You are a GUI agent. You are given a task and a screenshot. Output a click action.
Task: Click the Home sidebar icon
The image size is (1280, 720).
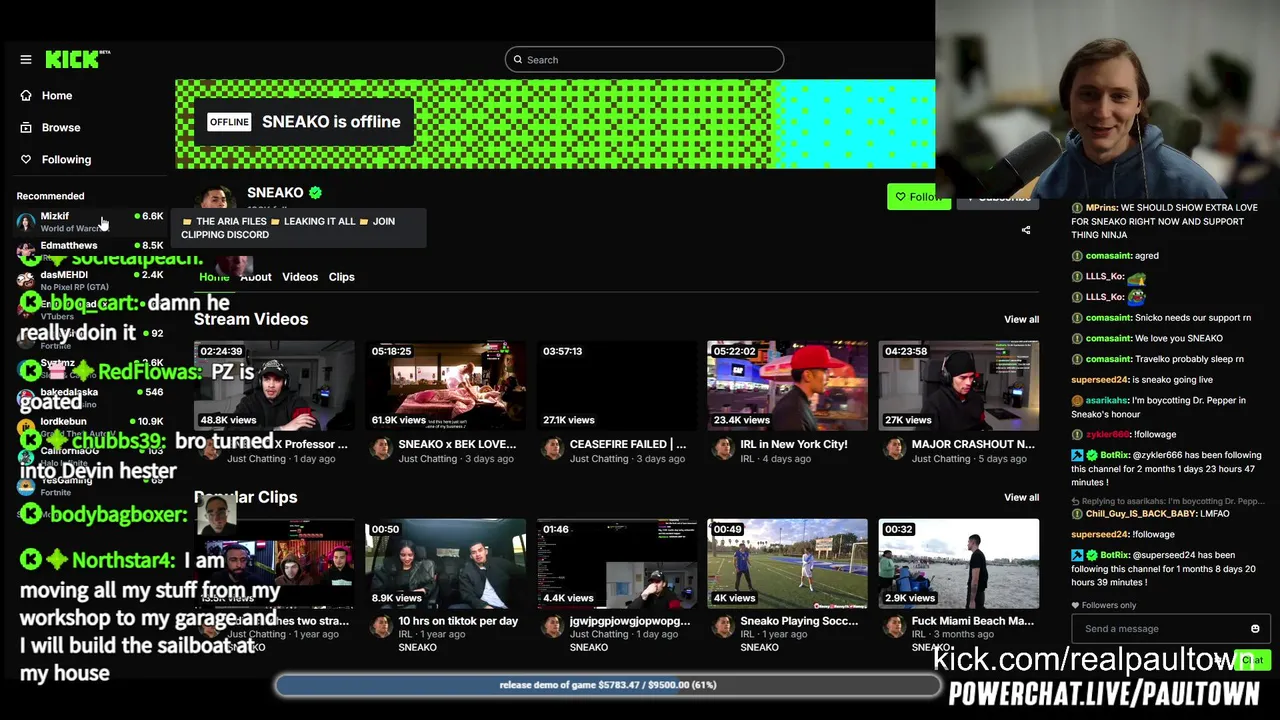[26, 96]
